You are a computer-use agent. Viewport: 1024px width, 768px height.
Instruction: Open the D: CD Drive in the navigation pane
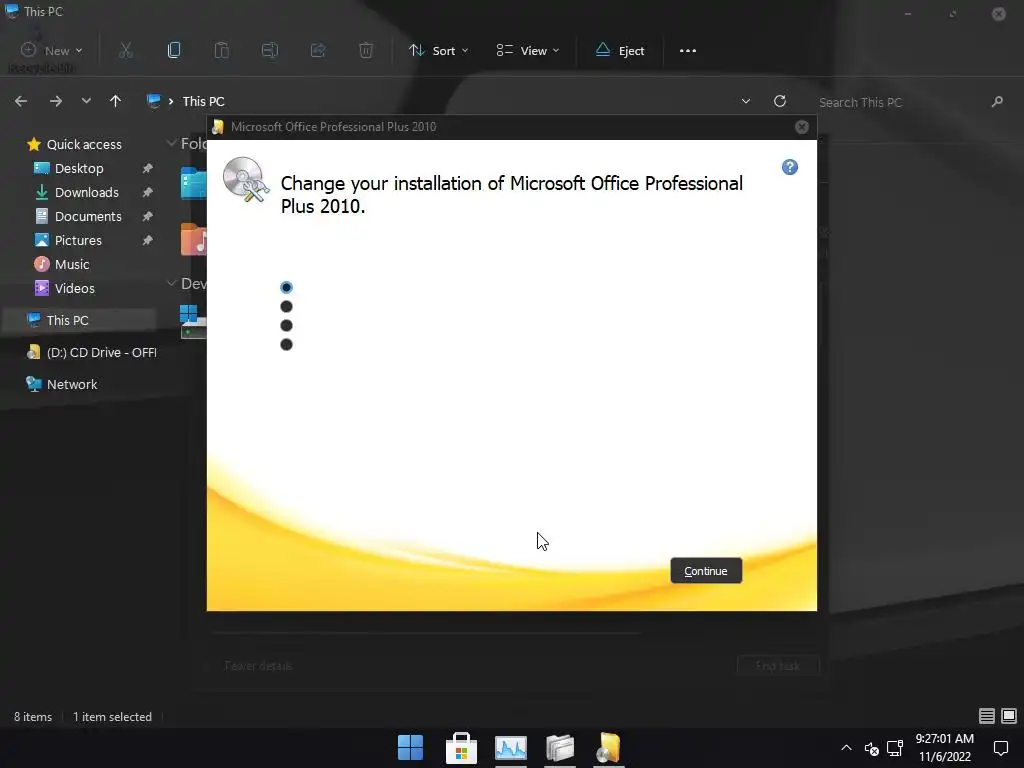(x=91, y=353)
